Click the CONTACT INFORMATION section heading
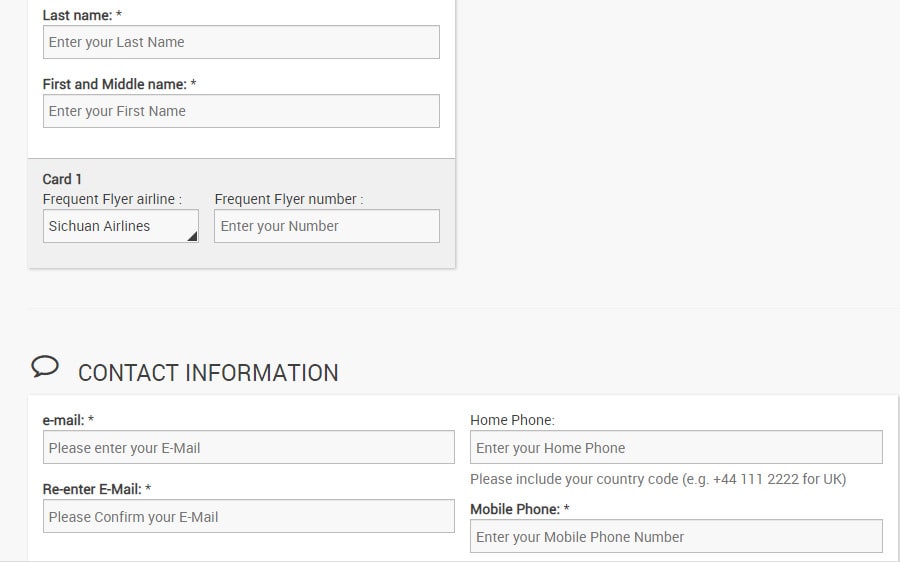This screenshot has width=900, height=562. (208, 373)
